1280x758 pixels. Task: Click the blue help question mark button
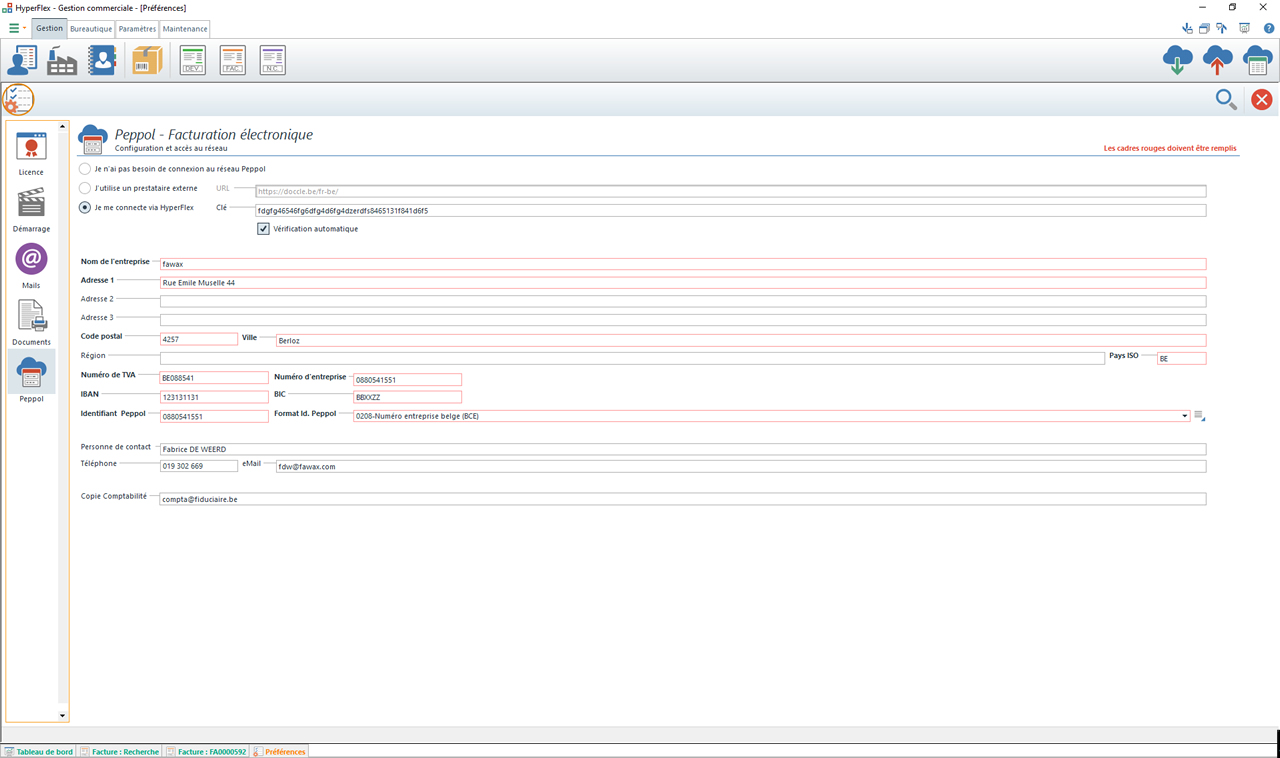[x=1268, y=28]
